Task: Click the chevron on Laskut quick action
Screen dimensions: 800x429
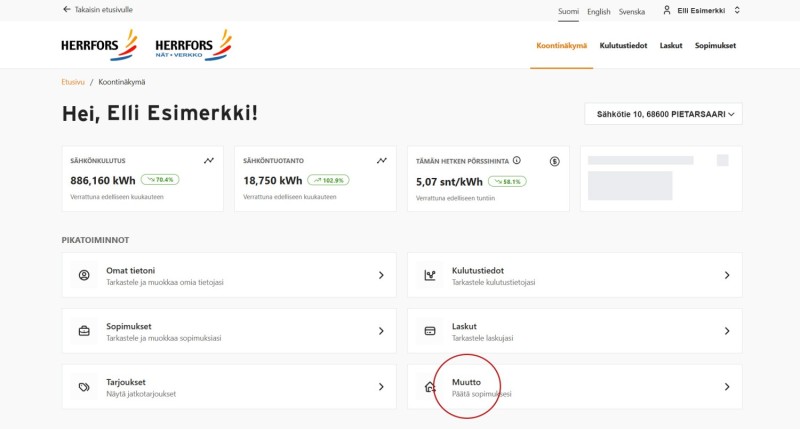Action: click(x=727, y=331)
